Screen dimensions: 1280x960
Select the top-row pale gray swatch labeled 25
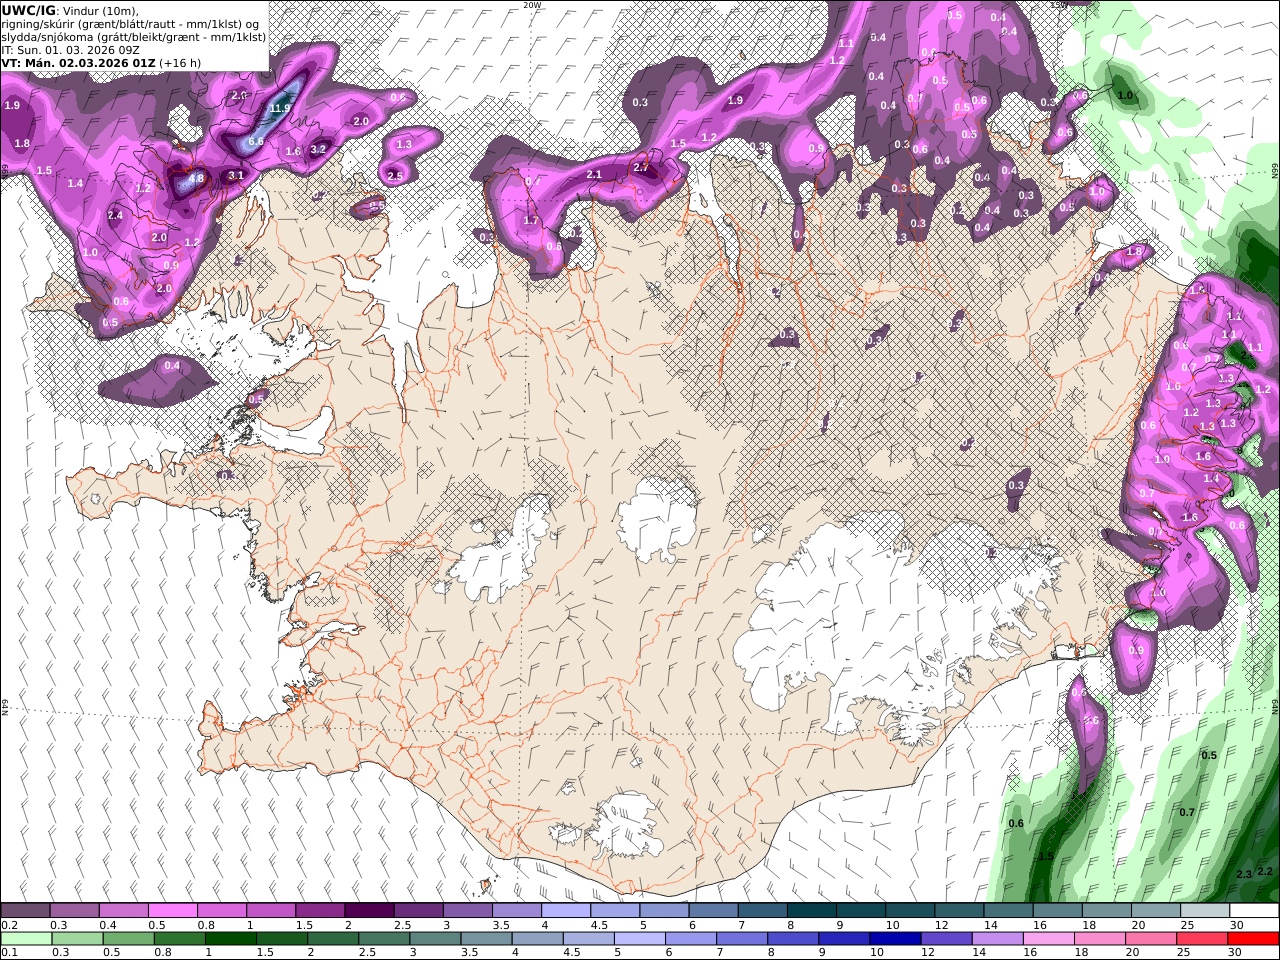[1205, 911]
